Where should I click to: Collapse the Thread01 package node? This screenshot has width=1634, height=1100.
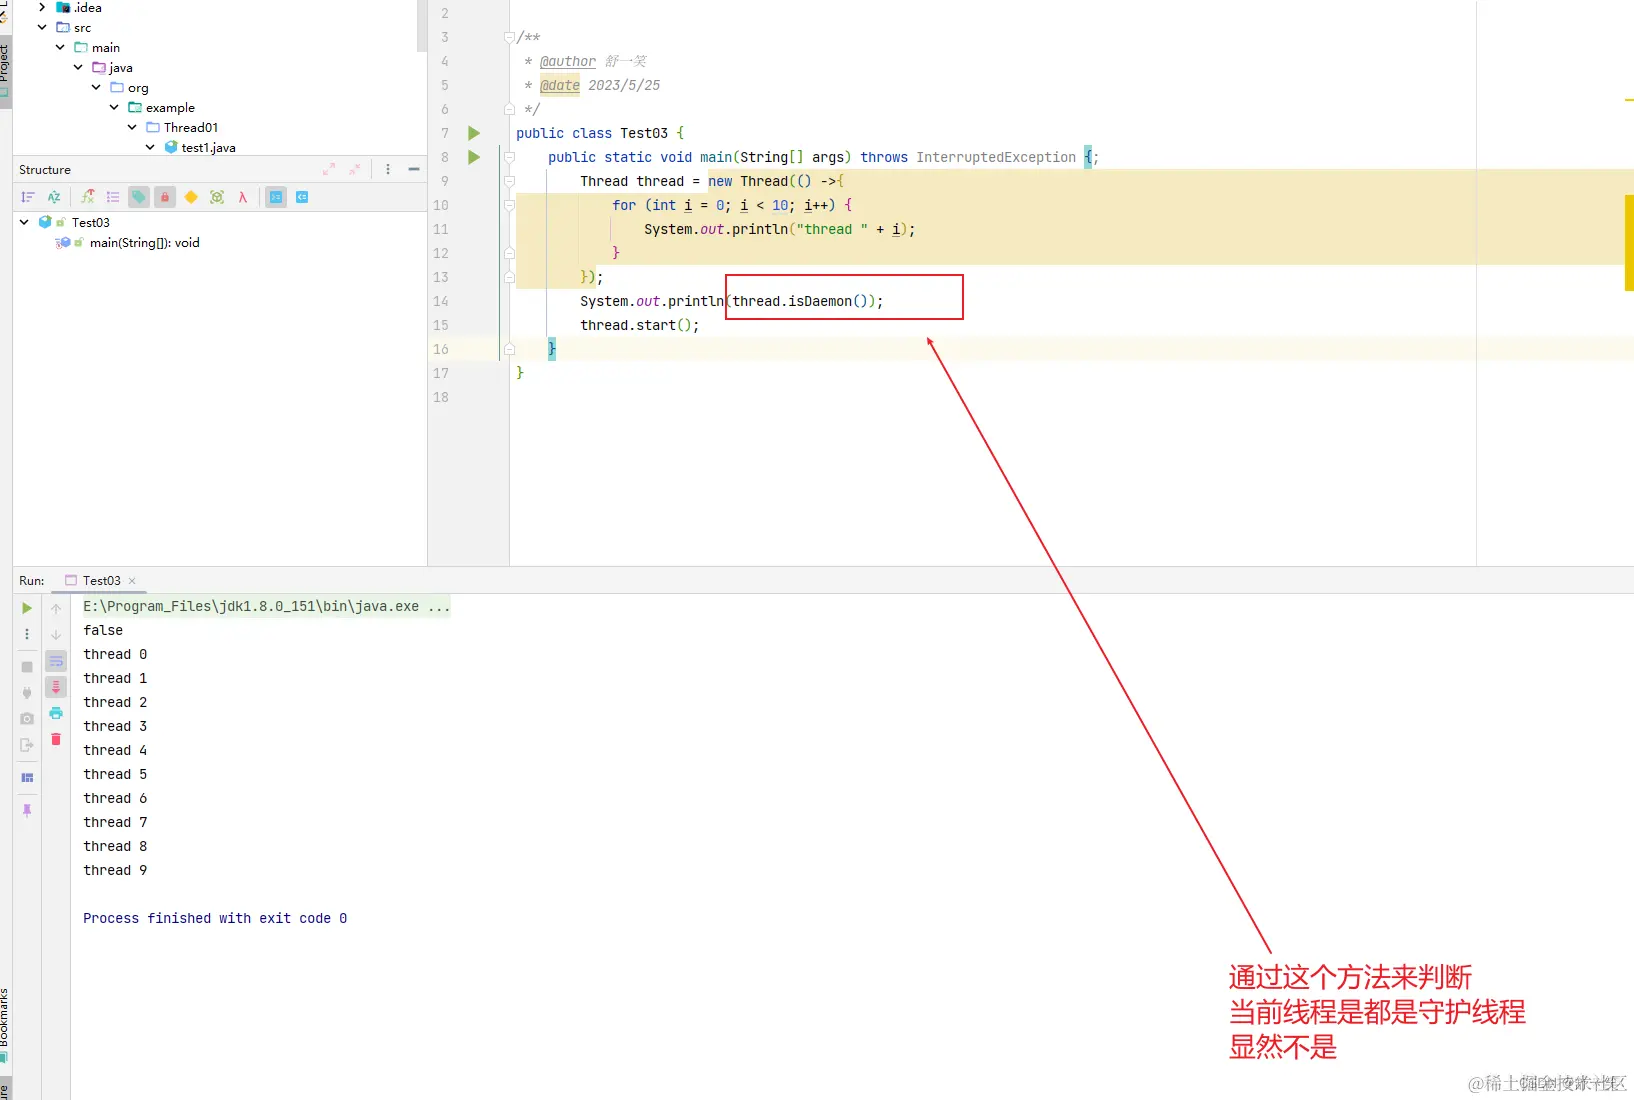pos(132,127)
